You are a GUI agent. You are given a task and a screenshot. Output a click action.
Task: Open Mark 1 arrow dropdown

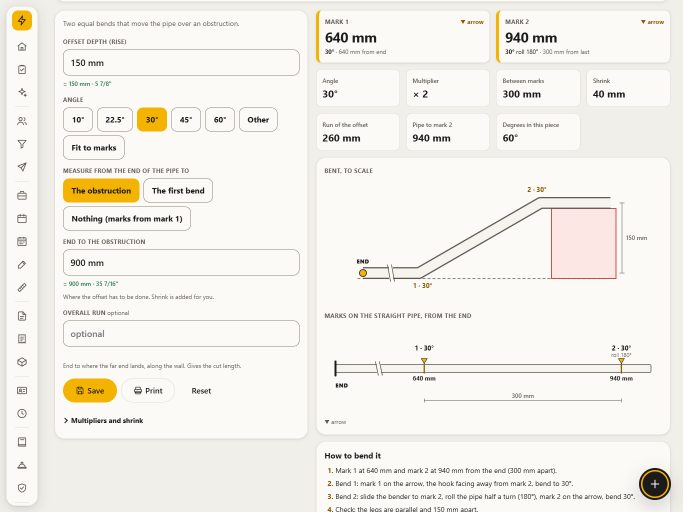[472, 22]
